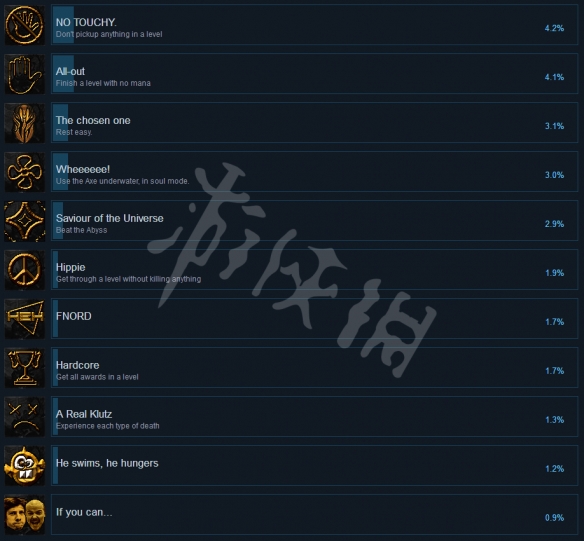Click the NO TOUCHY crossed-hand achievement icon
The height and width of the screenshot is (541, 584).
pos(25,25)
